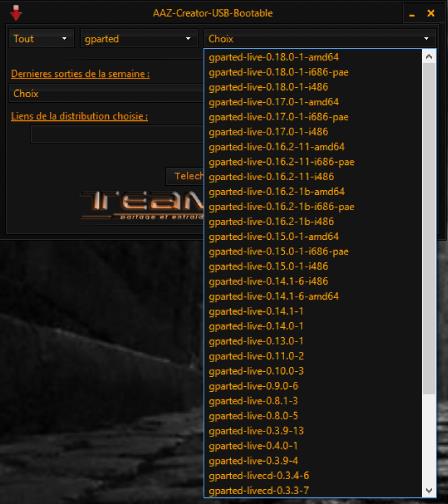
Task: Click the version list scrollbar thumb
Action: pyautogui.click(x=429, y=228)
